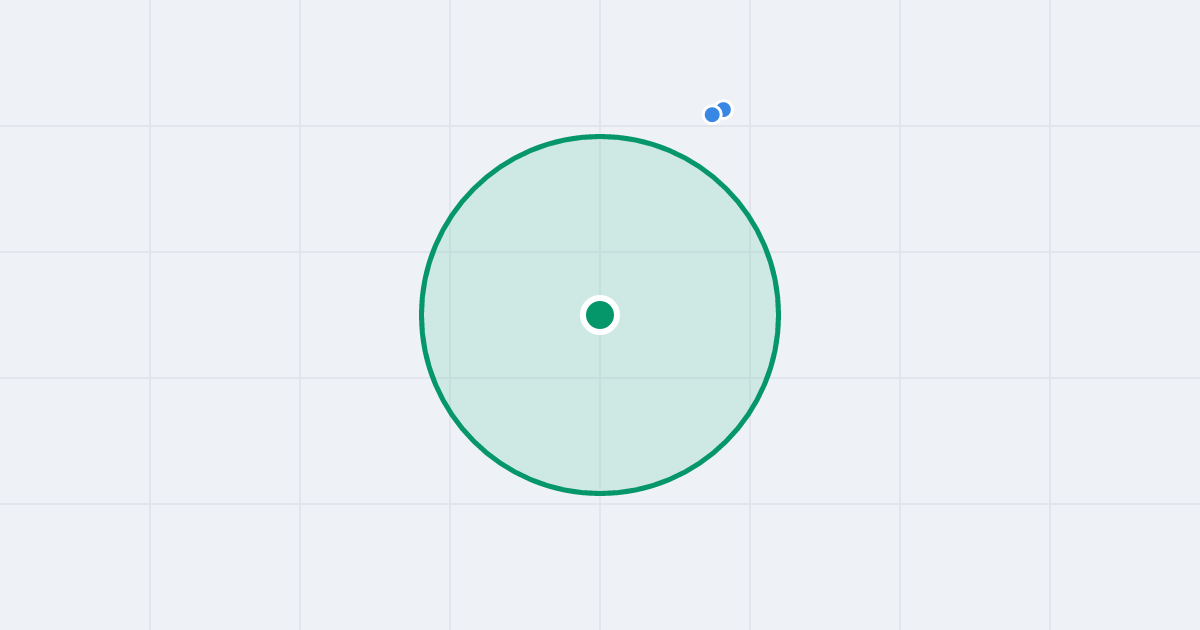
Task: Click the green circle outline at its topmost point
Action: [x=600, y=136]
